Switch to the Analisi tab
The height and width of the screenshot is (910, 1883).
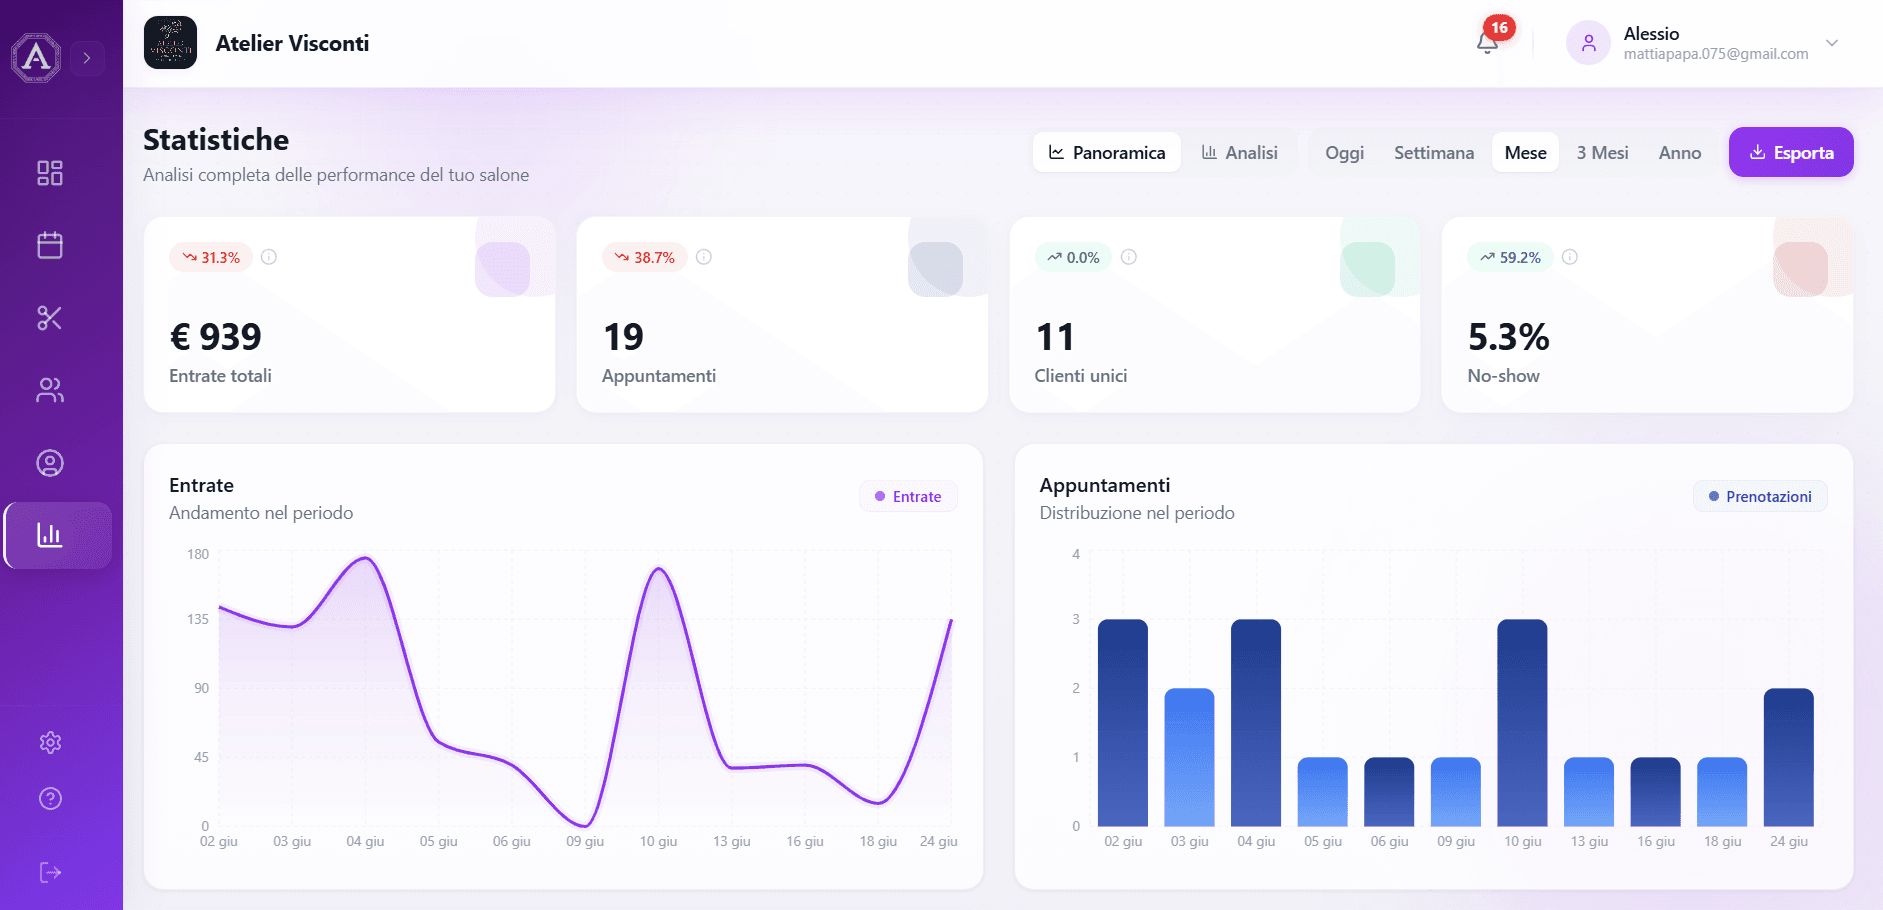1240,152
